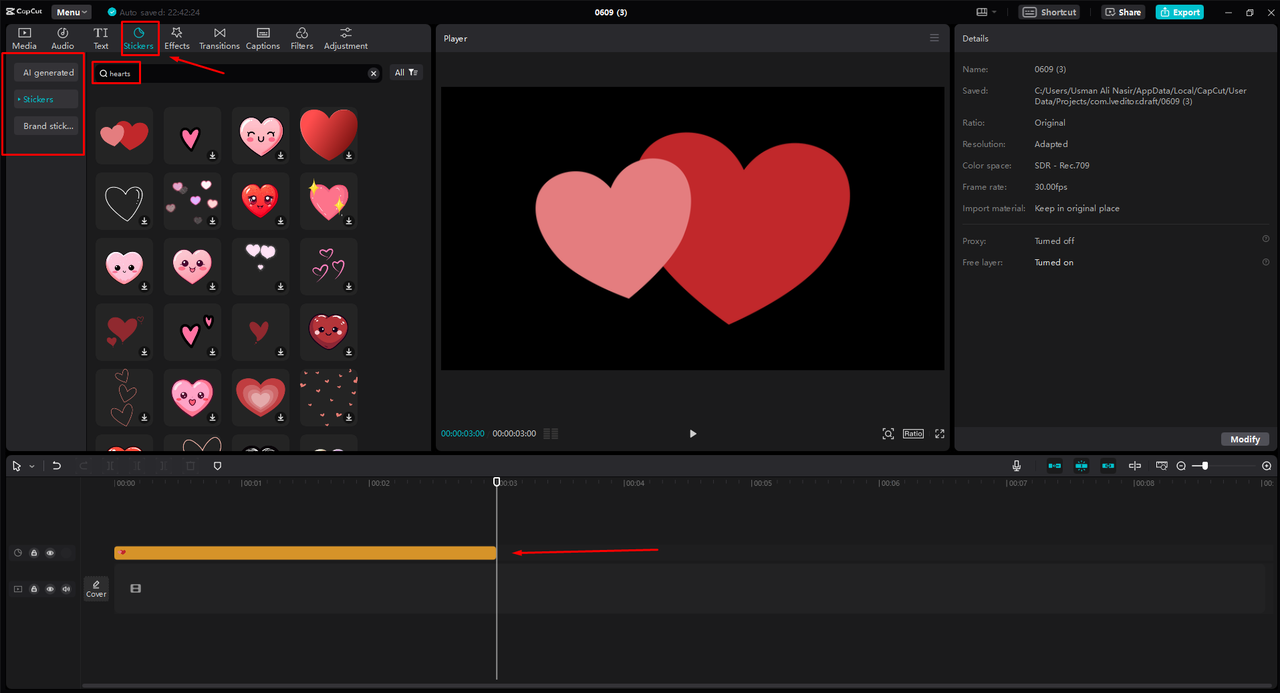Screen dimensions: 1280x693
Task: Select the large glossy red heart sticker
Action: 329,135
